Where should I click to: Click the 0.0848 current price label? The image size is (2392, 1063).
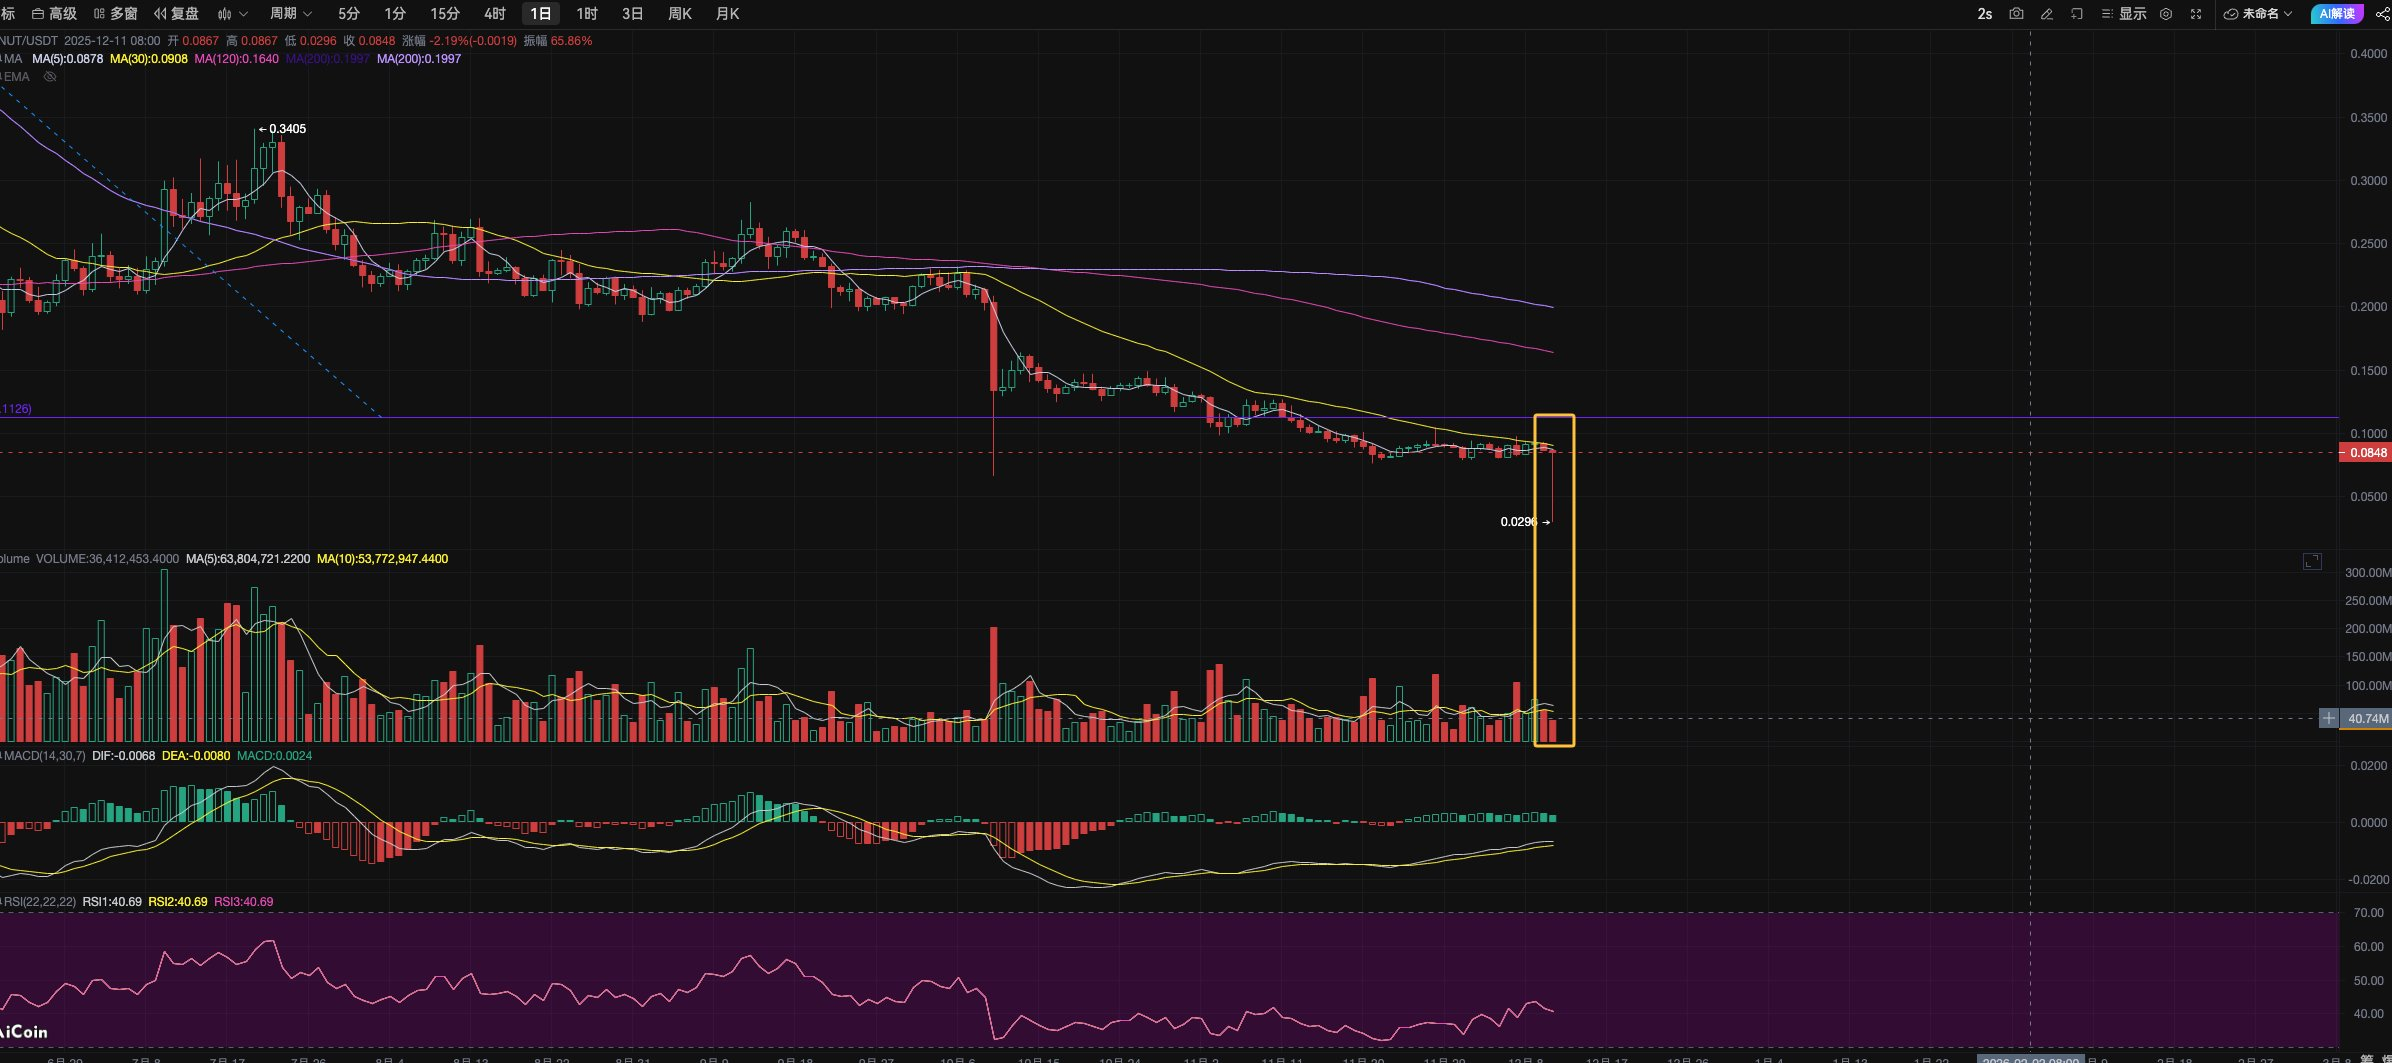coord(2367,453)
